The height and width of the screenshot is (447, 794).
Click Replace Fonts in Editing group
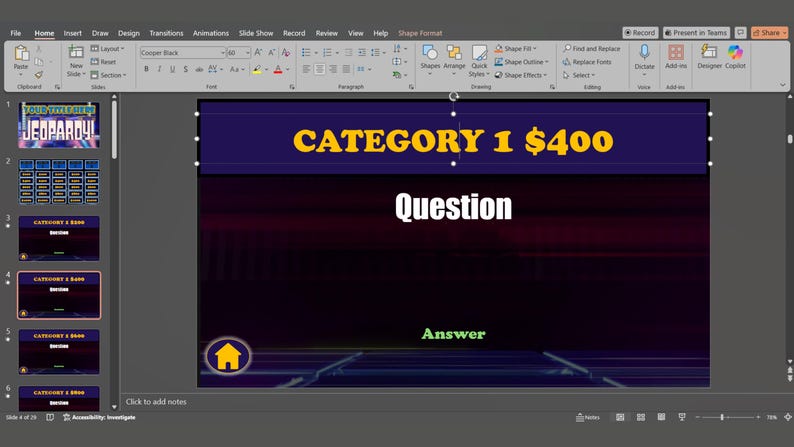click(587, 62)
